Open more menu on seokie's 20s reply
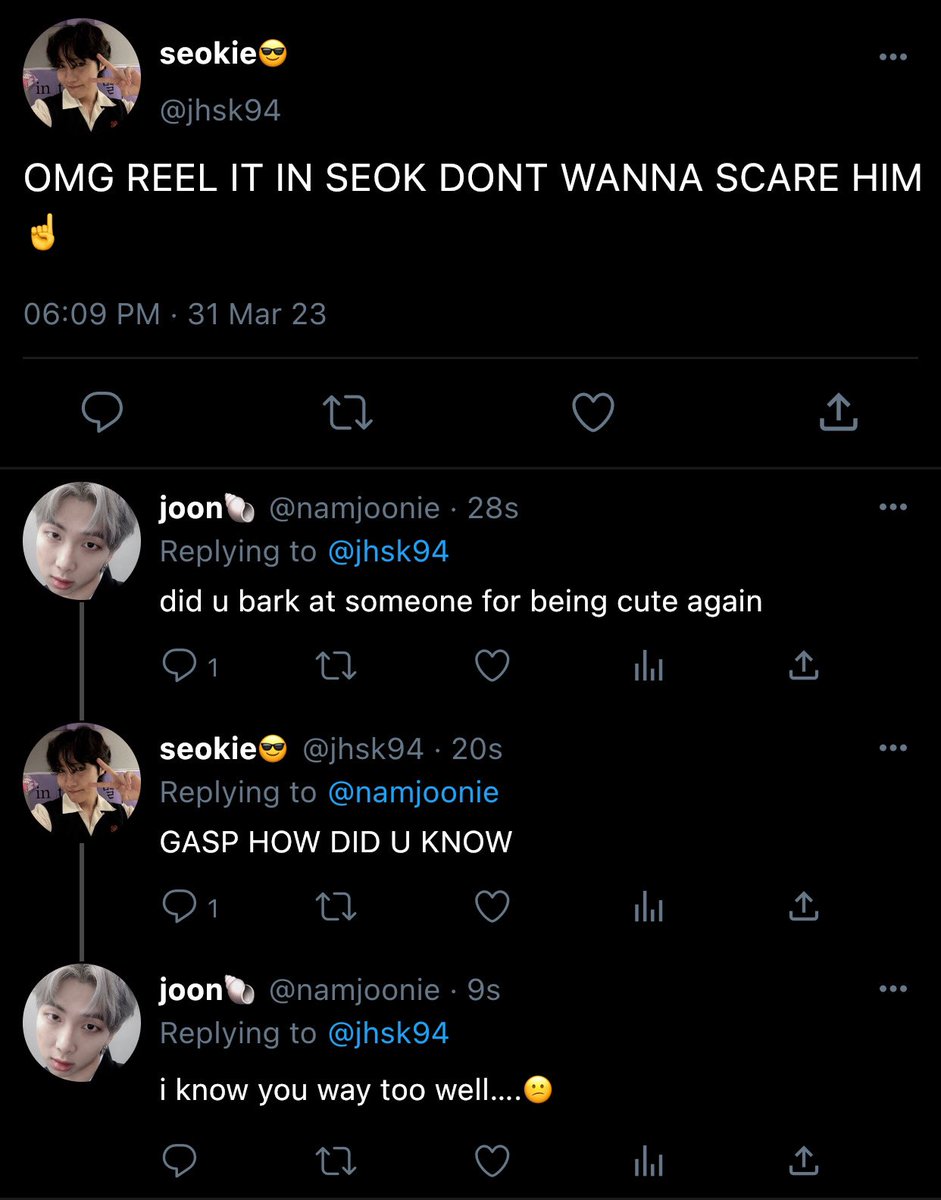941x1200 pixels. 892,748
